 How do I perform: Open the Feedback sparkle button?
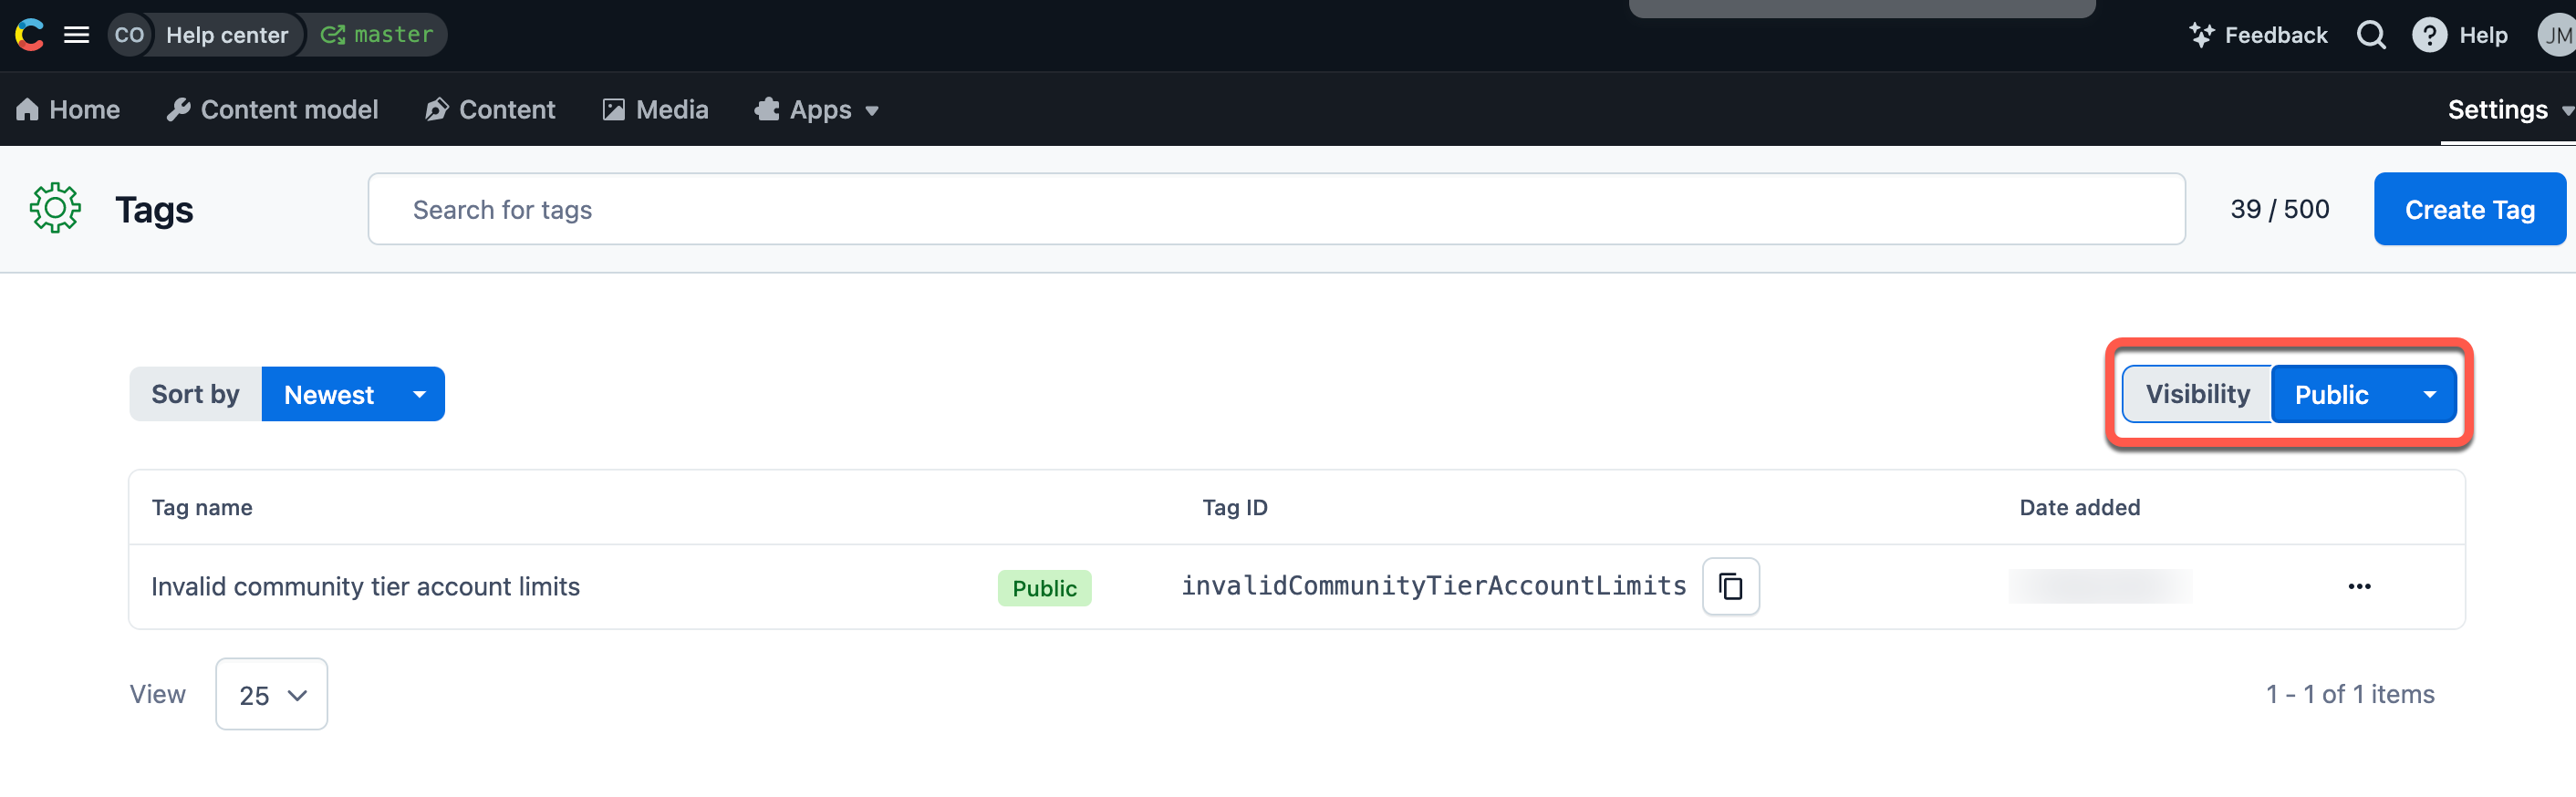pos(2258,35)
